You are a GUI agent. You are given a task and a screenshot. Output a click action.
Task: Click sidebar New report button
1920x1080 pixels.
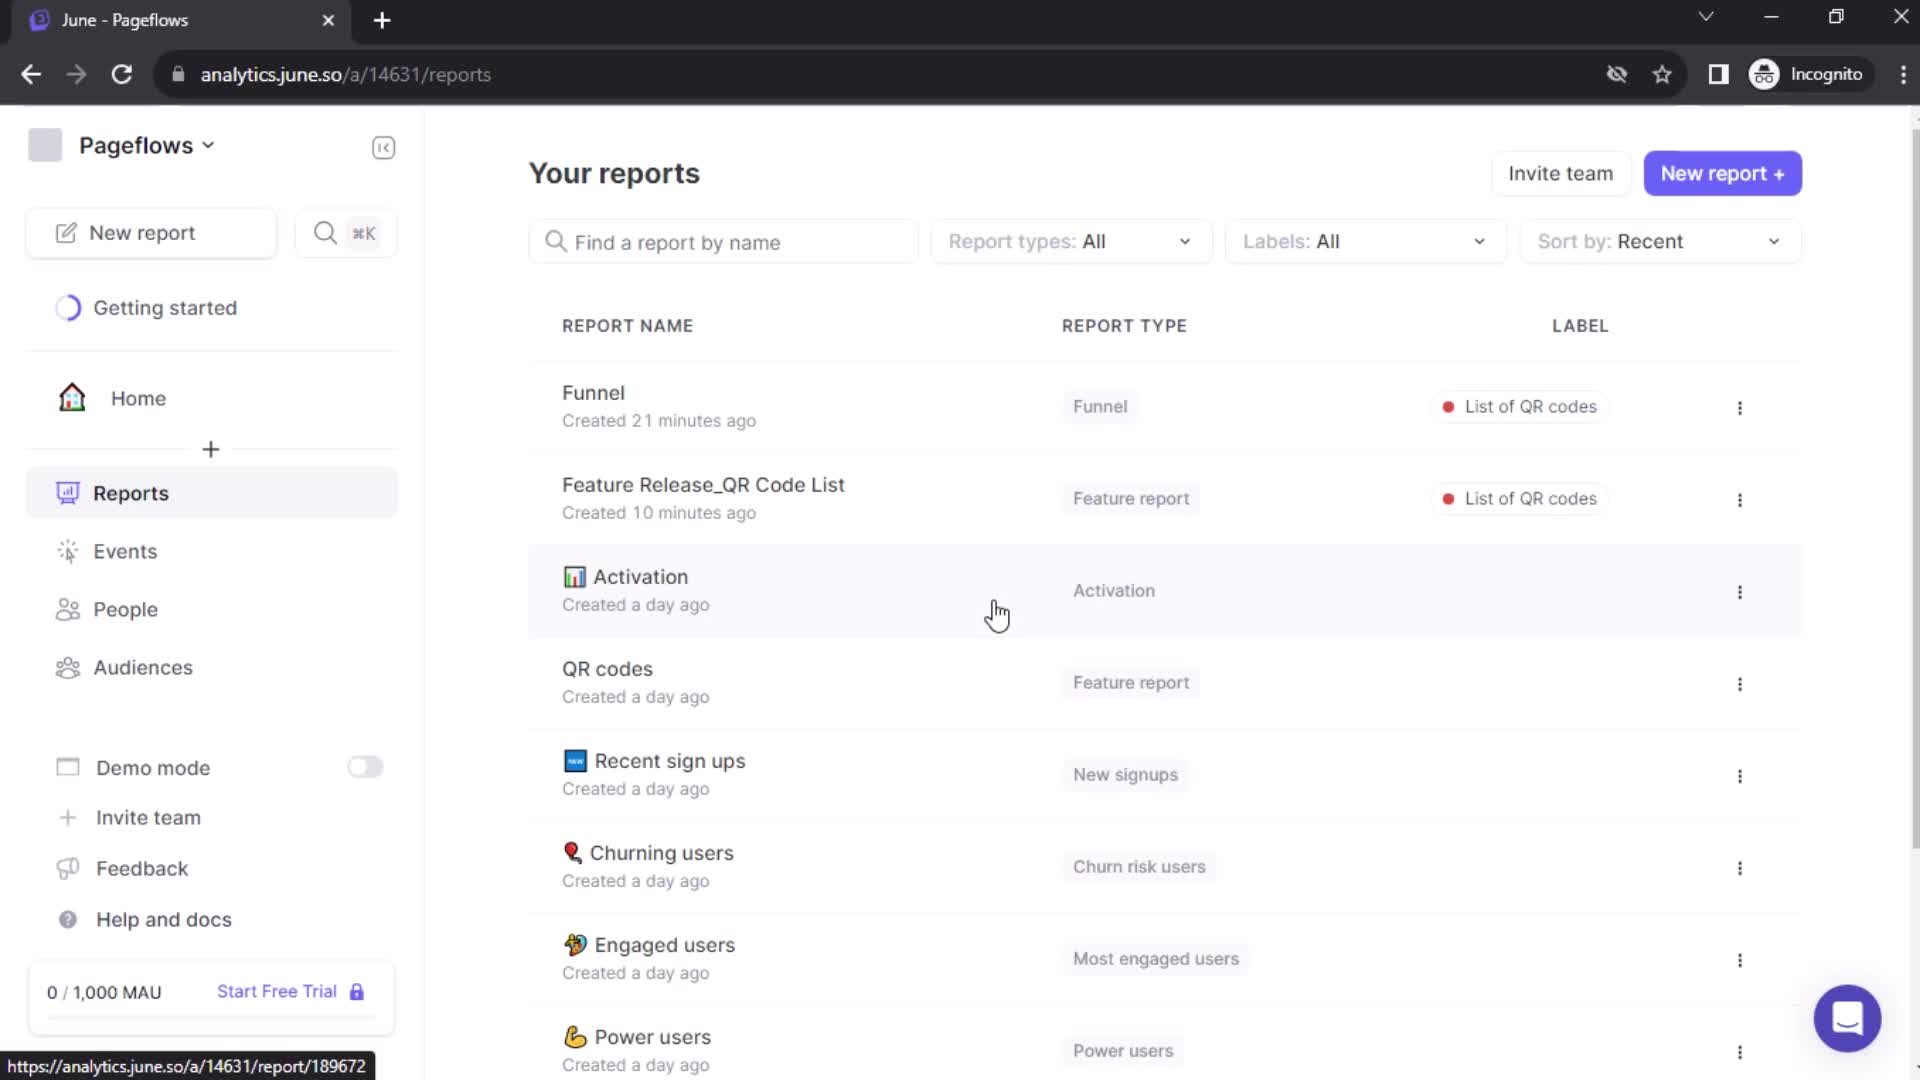click(151, 233)
